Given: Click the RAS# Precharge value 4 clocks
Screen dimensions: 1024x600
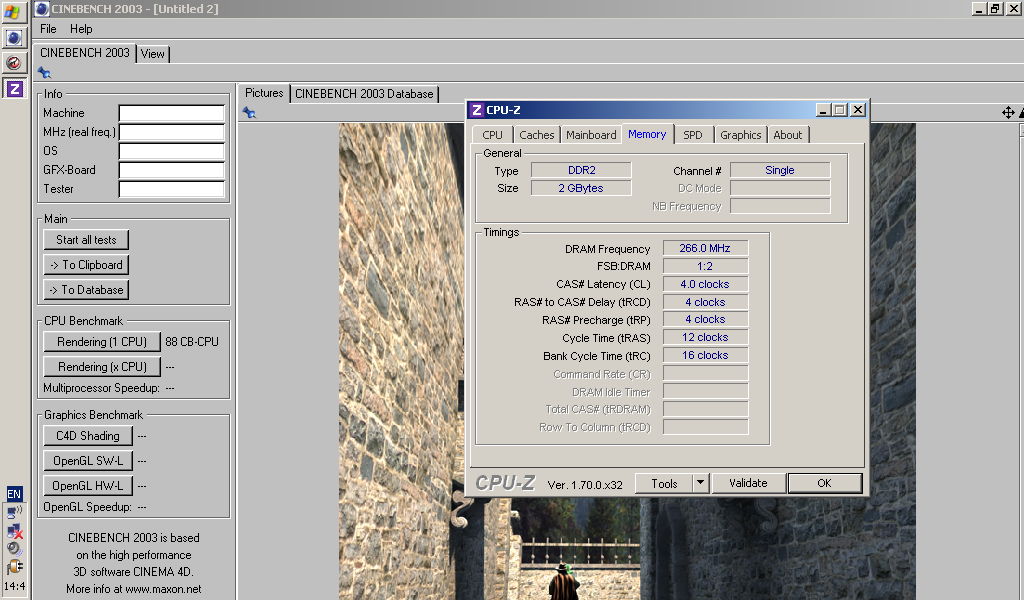Looking at the screenshot, I should click(x=705, y=319).
